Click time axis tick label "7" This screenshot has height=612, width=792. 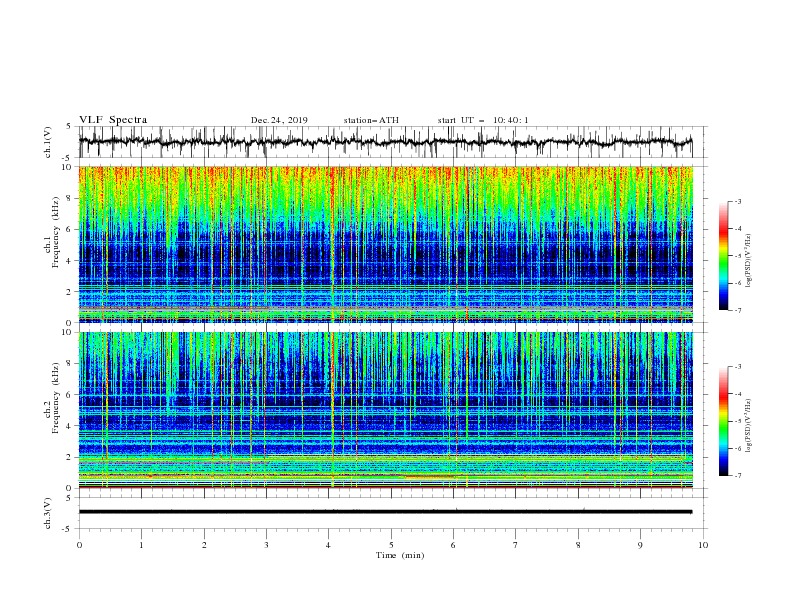pyautogui.click(x=516, y=545)
